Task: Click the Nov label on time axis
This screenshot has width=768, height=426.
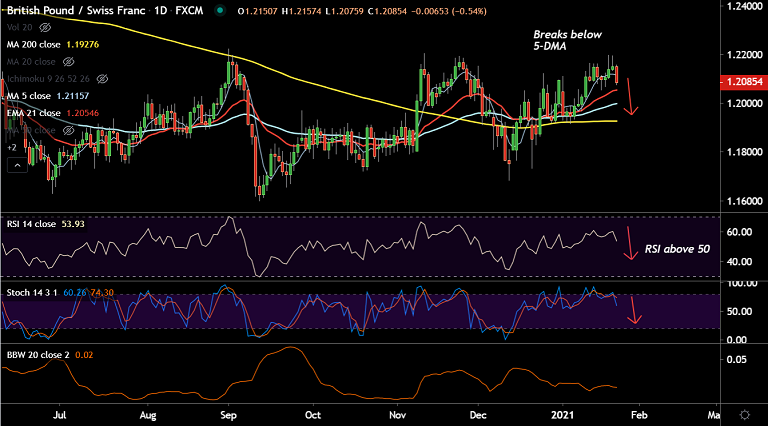Action: tap(397, 415)
